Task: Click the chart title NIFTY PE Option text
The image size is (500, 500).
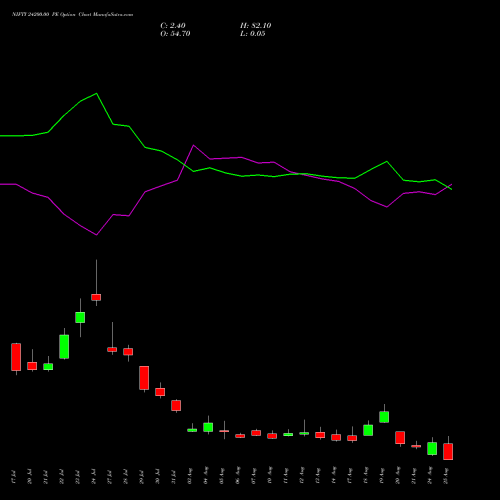Action: pyautogui.click(x=73, y=14)
